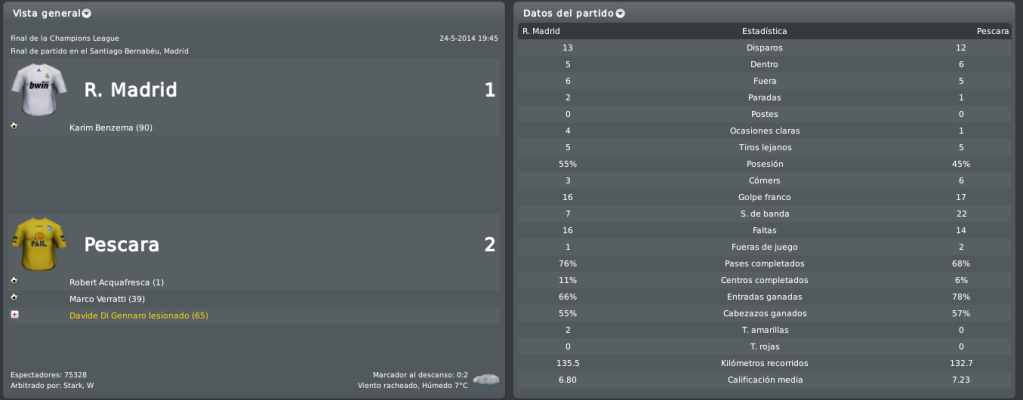The width and height of the screenshot is (1023, 400).
Task: Click the goal ball icon beside Marco Verratti
Action: click(x=14, y=298)
